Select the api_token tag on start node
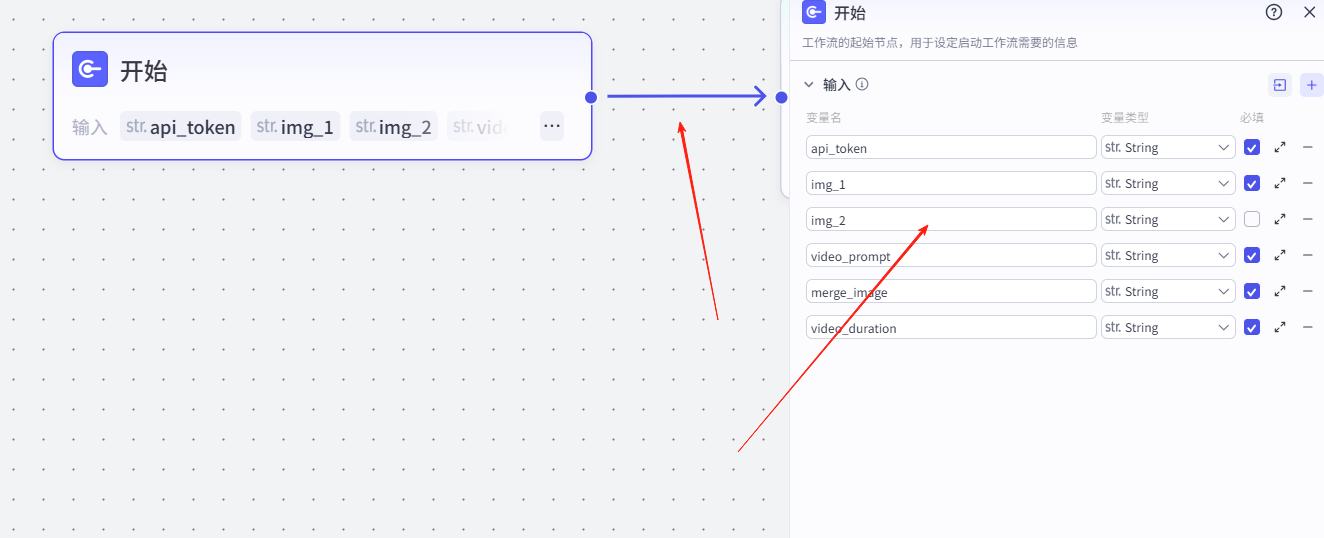This screenshot has height=538, width=1324. coord(181,127)
